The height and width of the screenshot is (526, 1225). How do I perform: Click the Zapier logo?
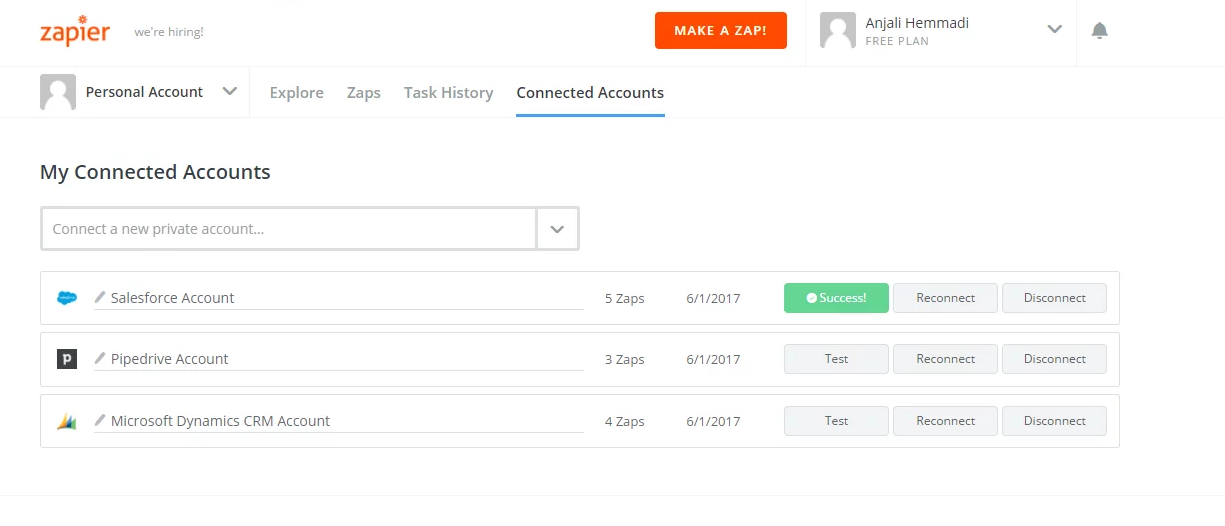coord(75,30)
